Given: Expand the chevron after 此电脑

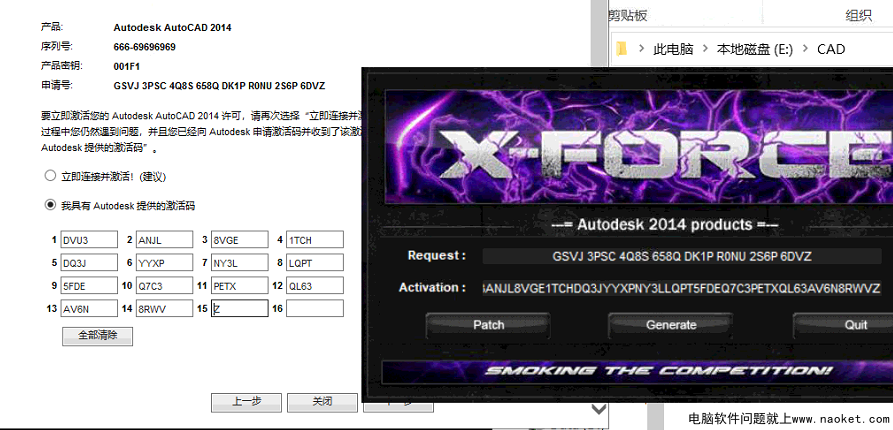Looking at the screenshot, I should point(706,49).
